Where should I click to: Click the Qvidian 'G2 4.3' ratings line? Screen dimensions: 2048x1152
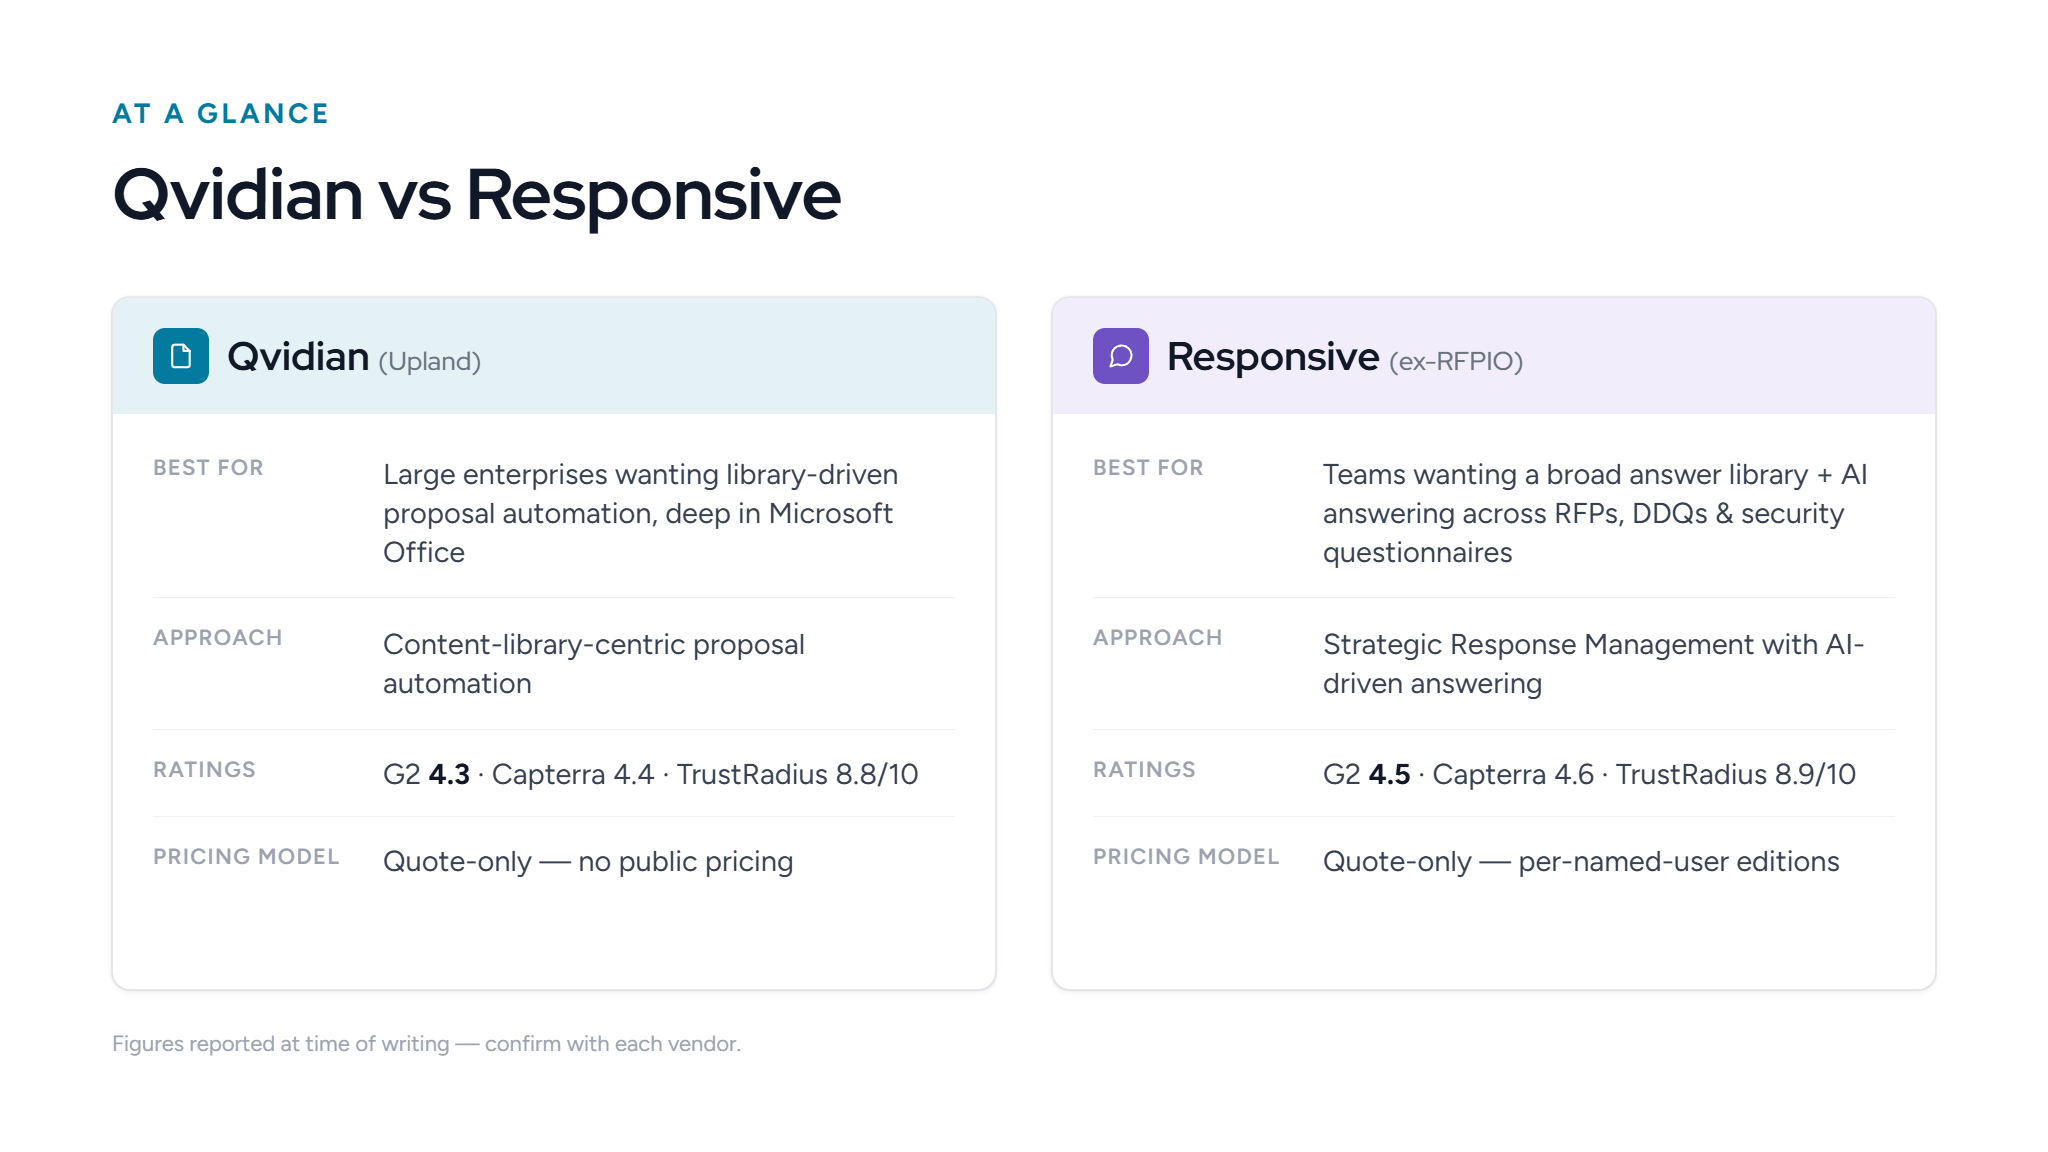point(651,774)
